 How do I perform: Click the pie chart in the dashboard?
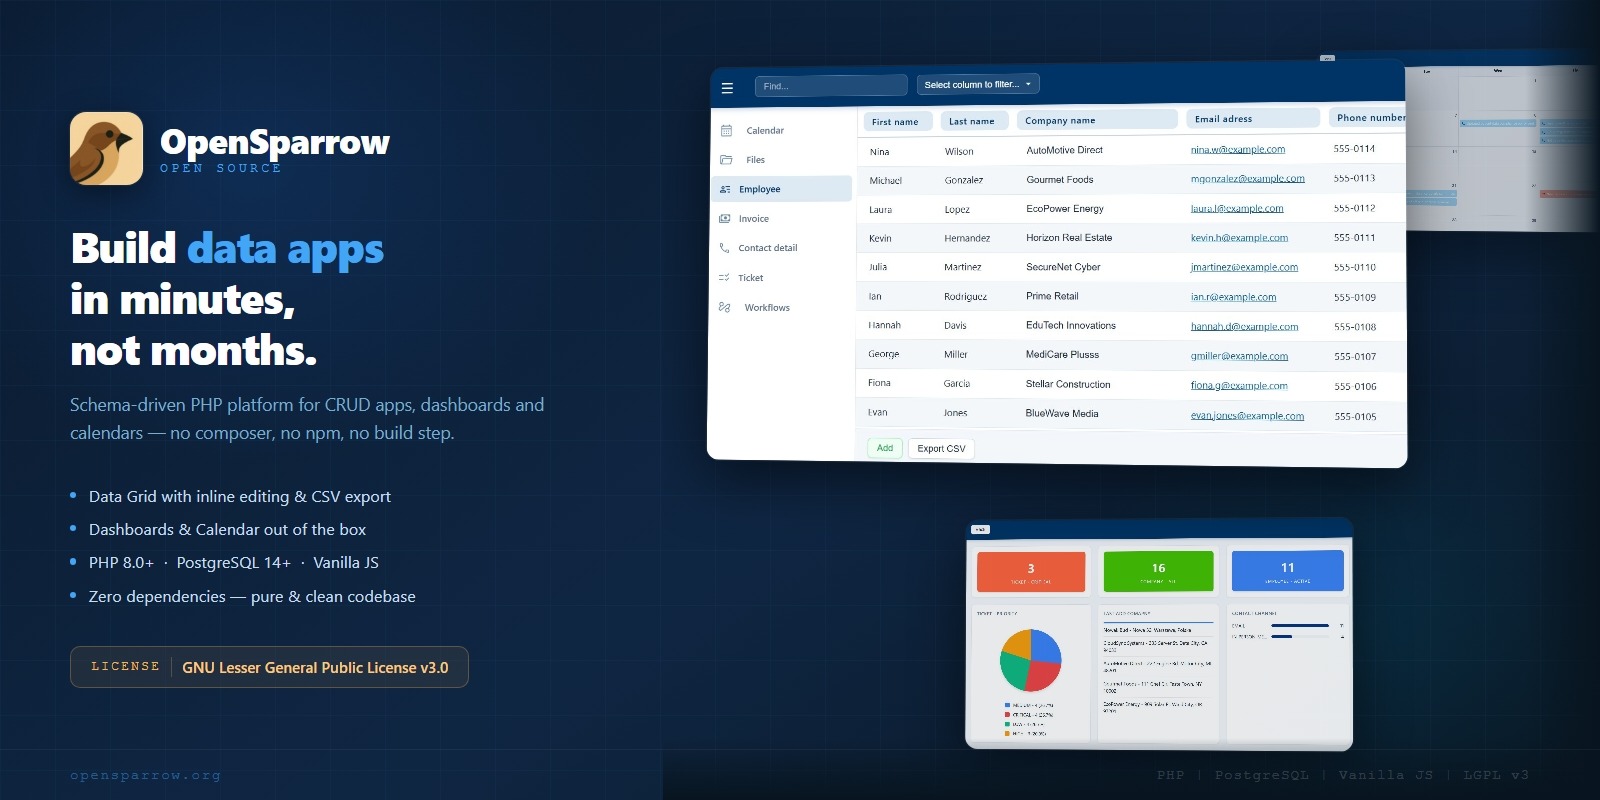pyautogui.click(x=1030, y=660)
